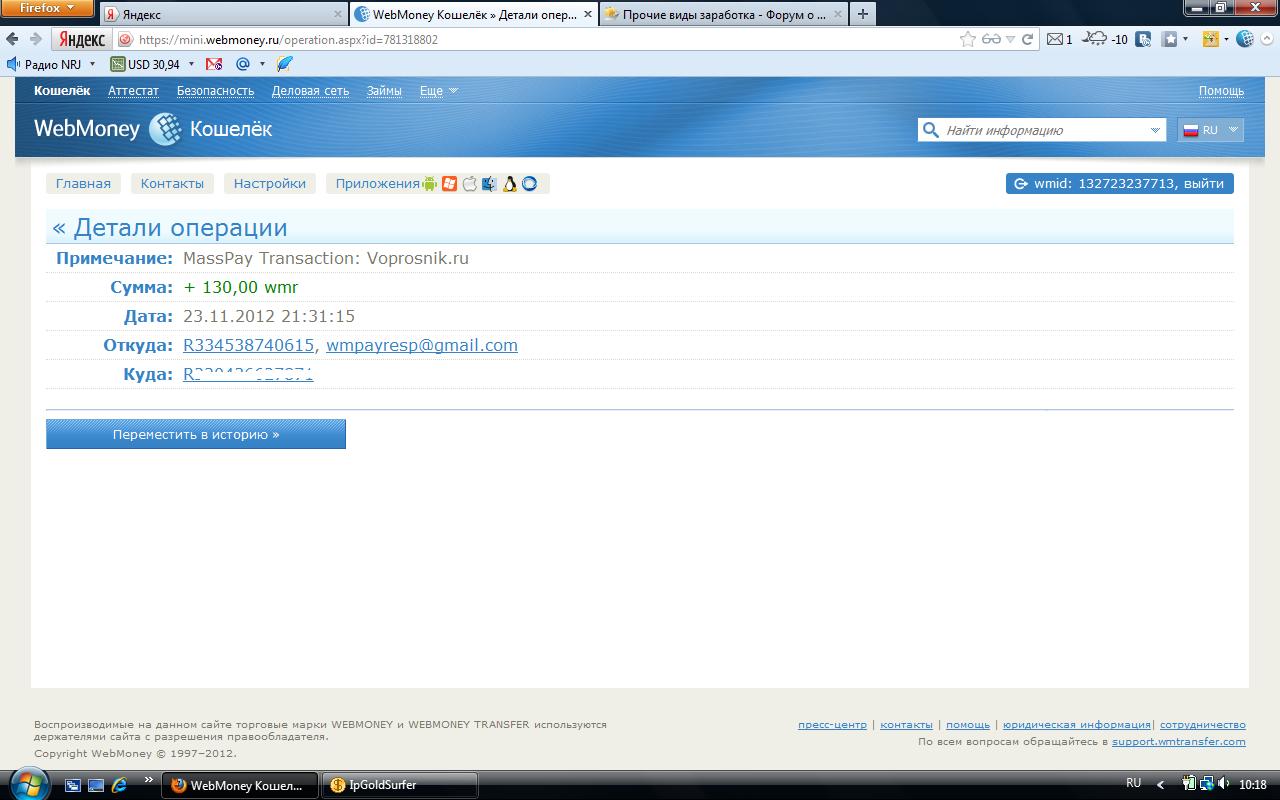Click the blue feather icon in bookmarks toolbar

(x=285, y=64)
